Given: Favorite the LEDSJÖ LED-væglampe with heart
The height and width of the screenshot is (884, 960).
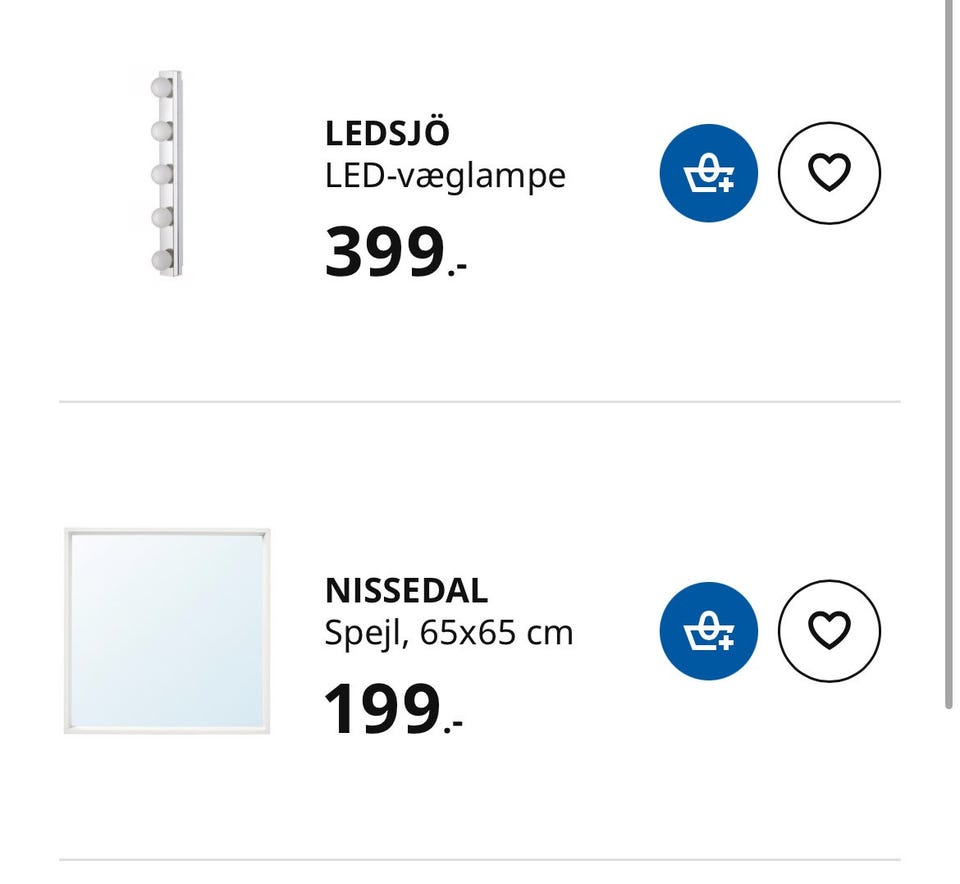Looking at the screenshot, I should click(x=829, y=173).
